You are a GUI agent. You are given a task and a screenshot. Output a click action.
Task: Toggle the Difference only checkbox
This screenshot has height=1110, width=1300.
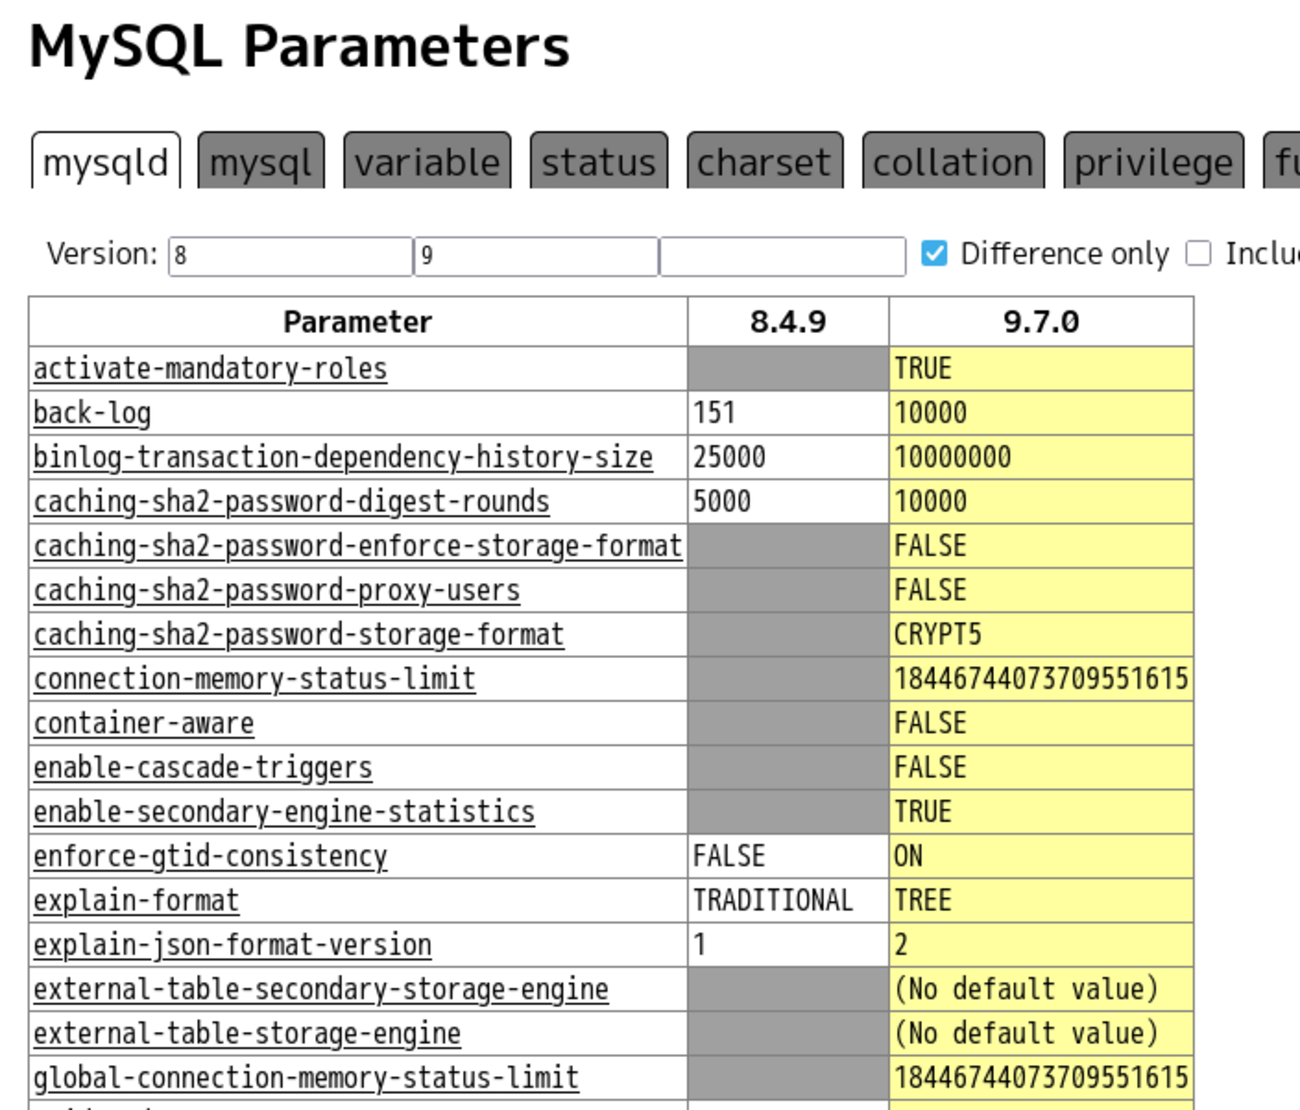[934, 254]
